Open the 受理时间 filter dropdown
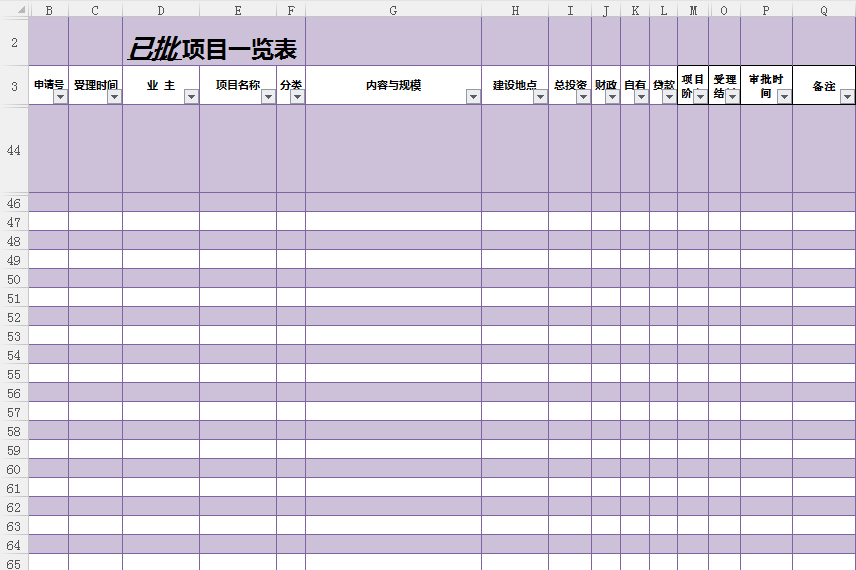The width and height of the screenshot is (856, 570). point(114,97)
